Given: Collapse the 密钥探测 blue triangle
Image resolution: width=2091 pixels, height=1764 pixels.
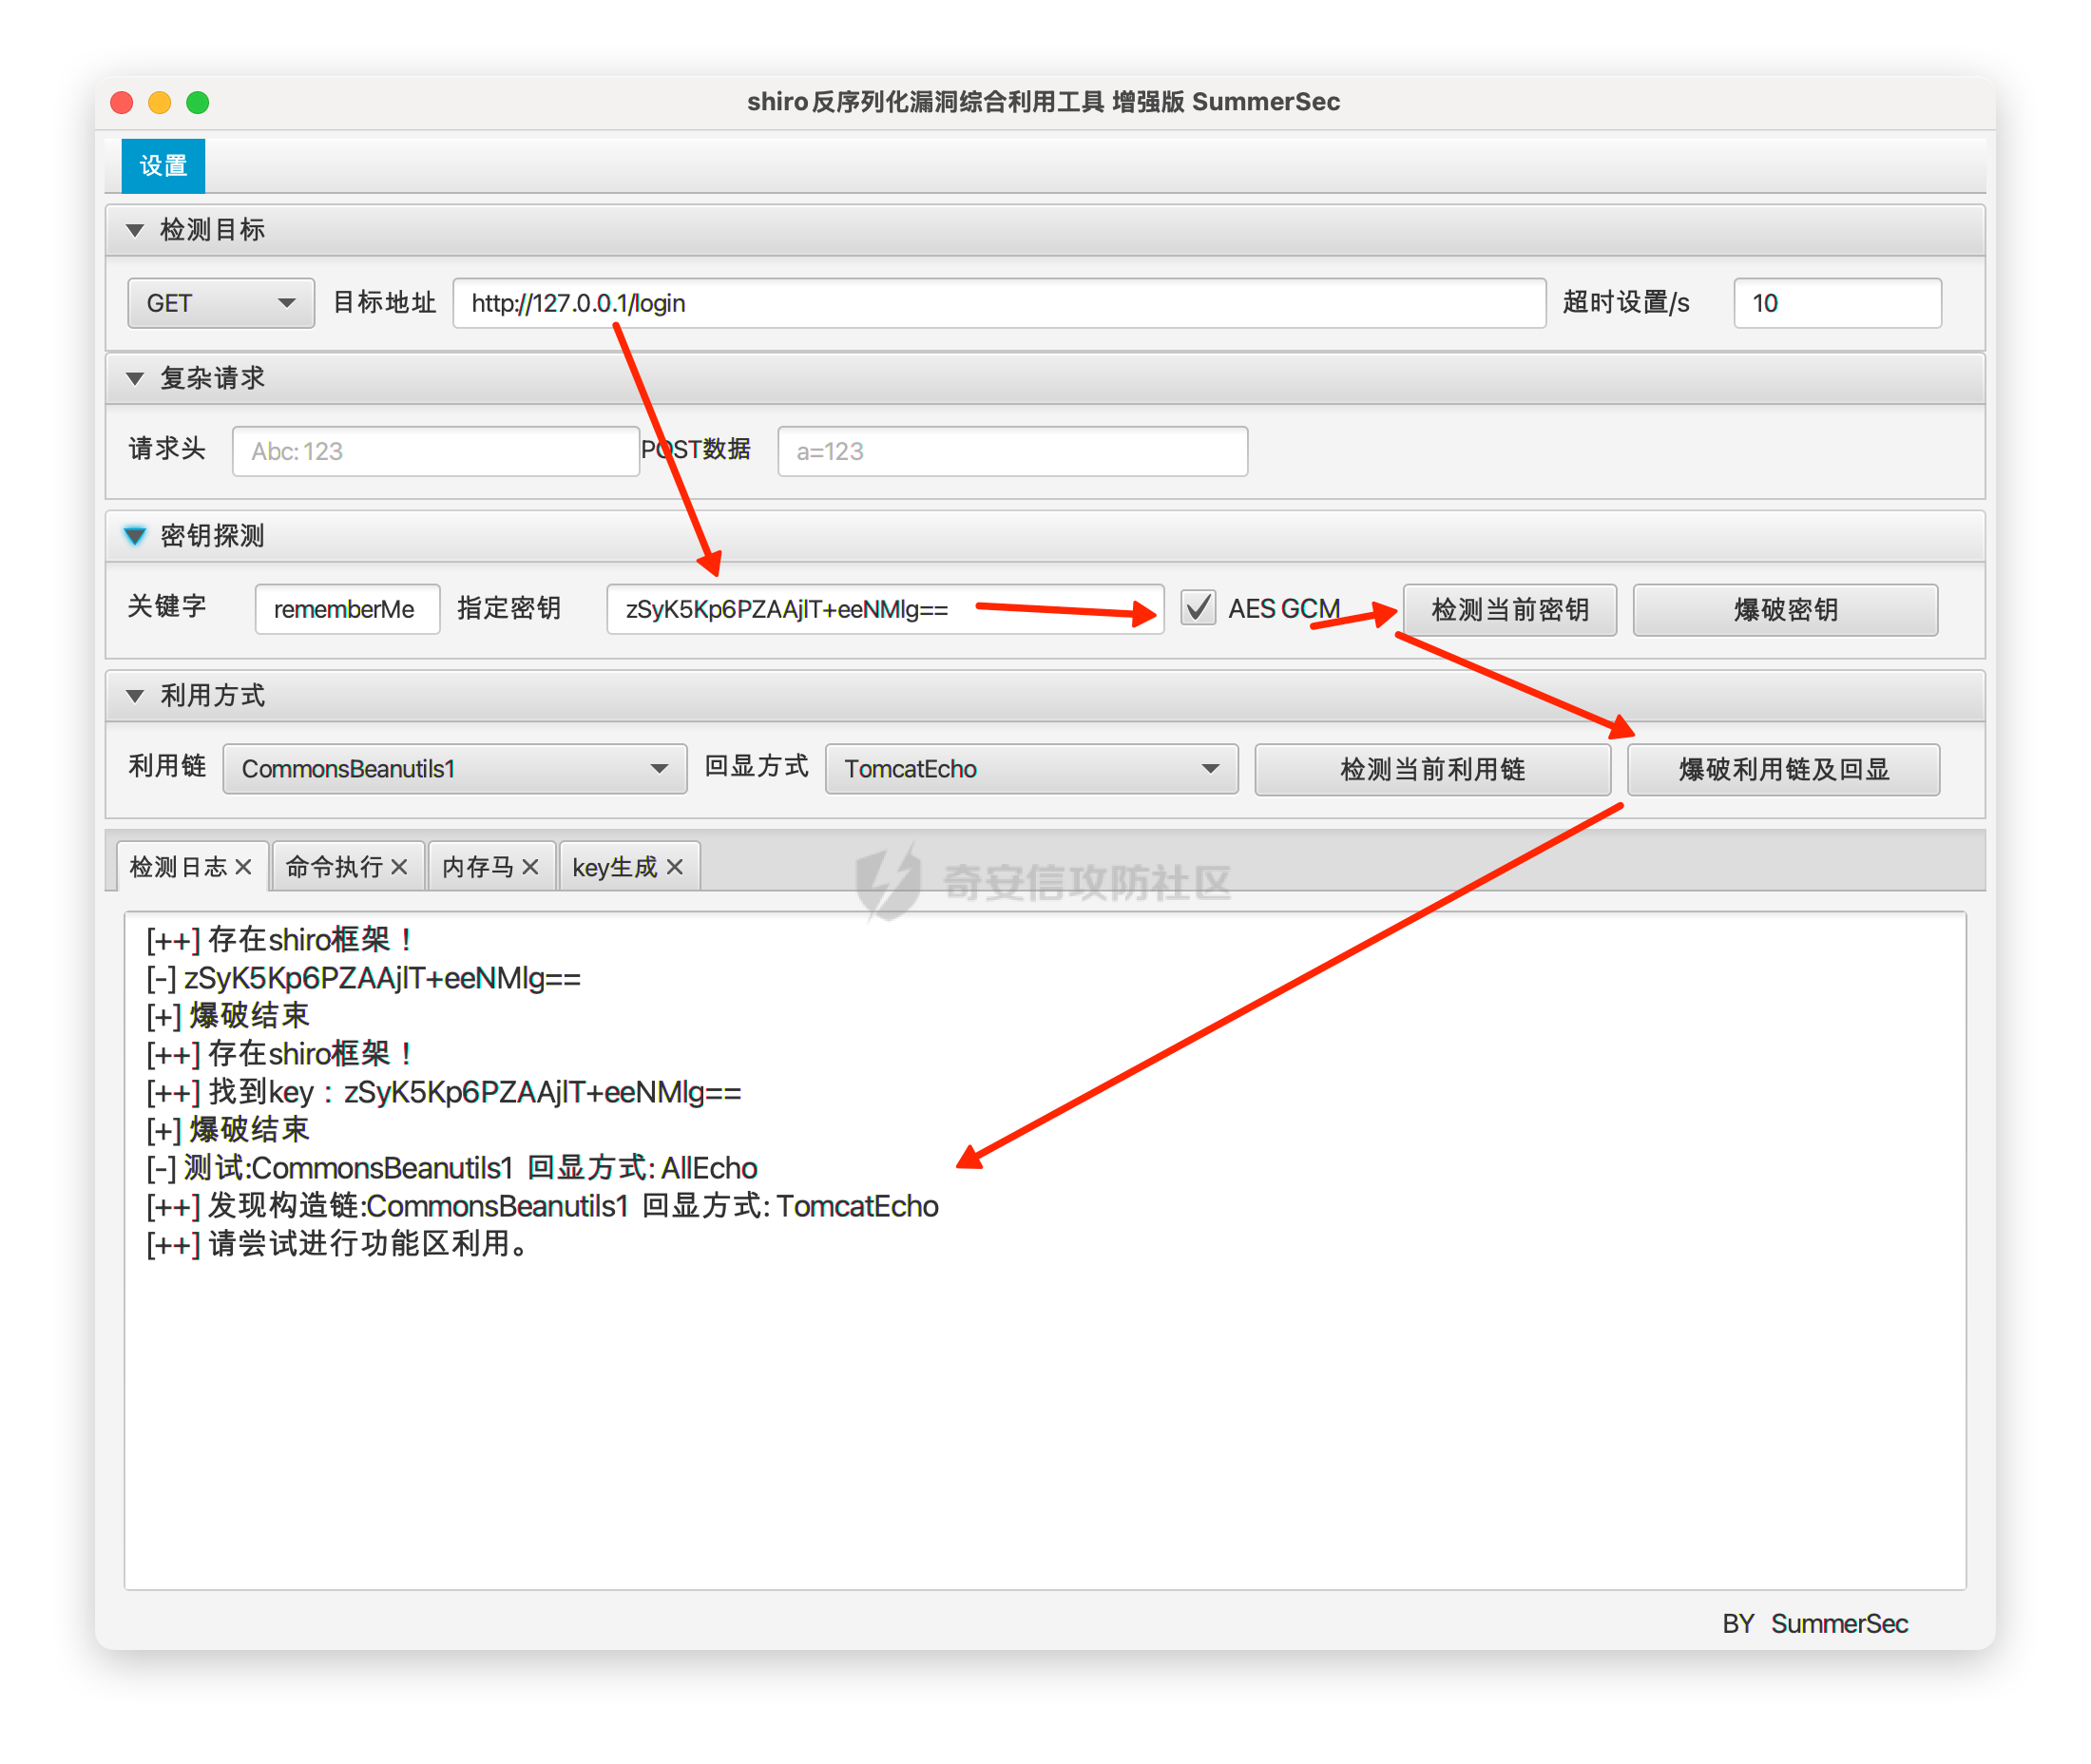Looking at the screenshot, I should click(135, 536).
